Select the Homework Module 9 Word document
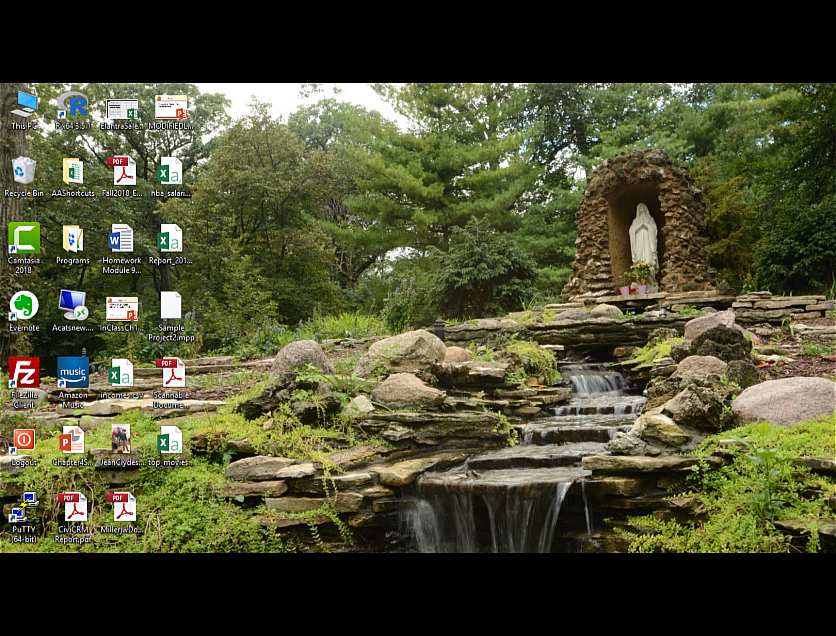The image size is (836, 636). pyautogui.click(x=121, y=239)
